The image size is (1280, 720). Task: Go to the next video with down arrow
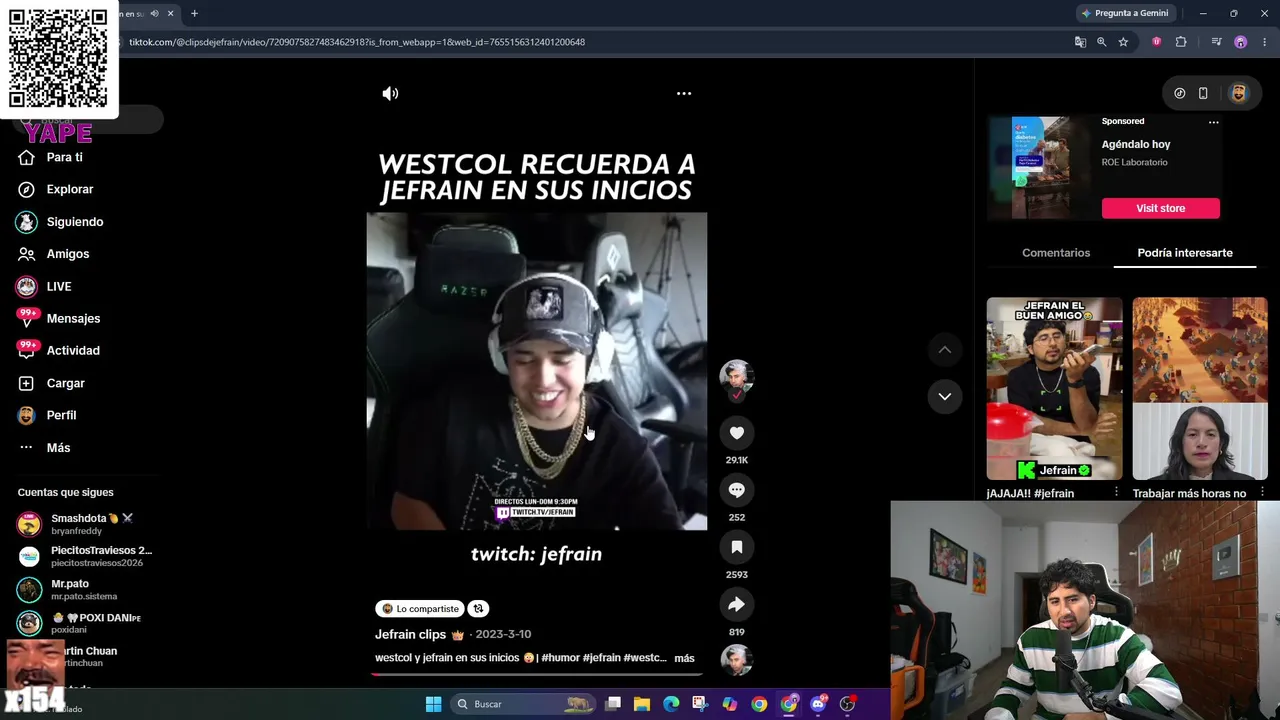pos(944,396)
